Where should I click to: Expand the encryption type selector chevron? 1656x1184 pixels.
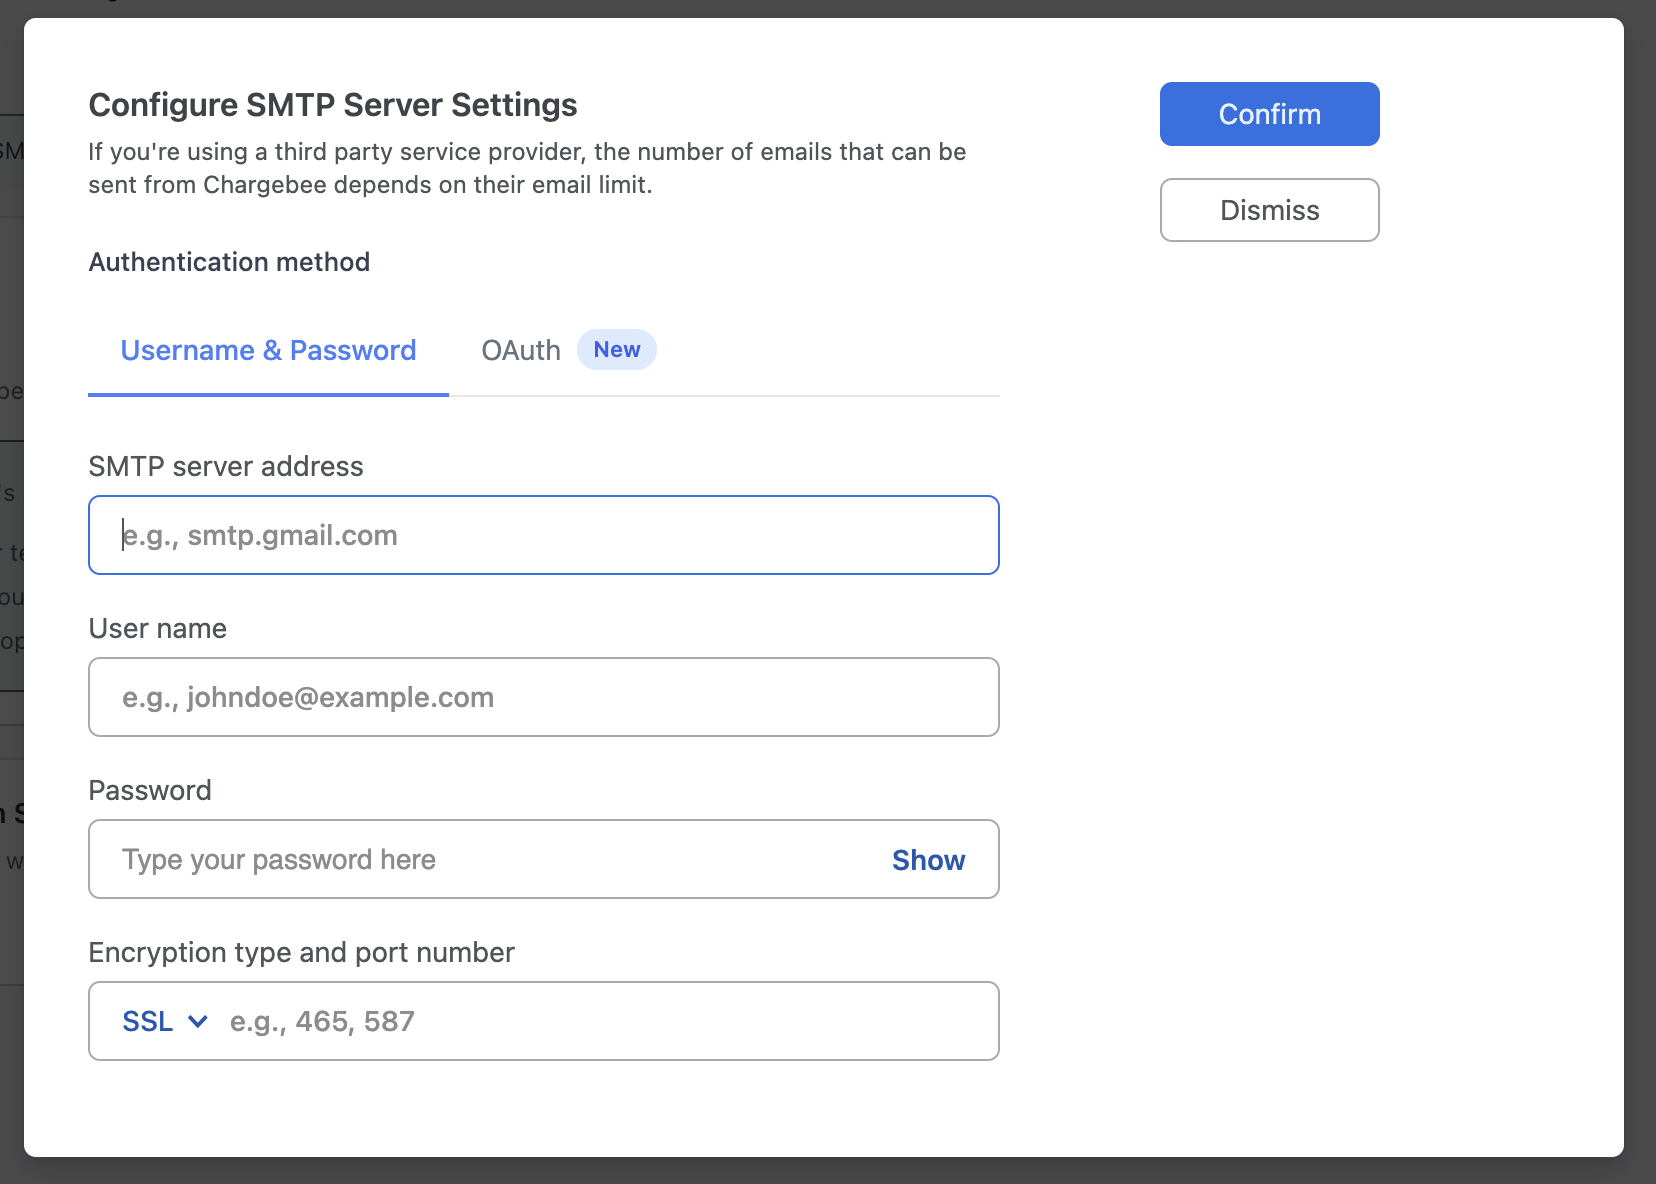(x=197, y=1021)
